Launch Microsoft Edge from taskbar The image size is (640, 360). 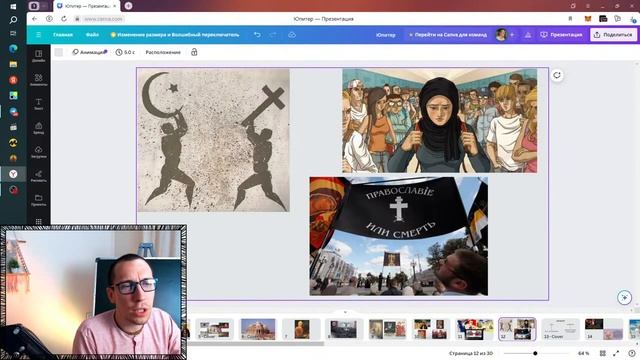[13, 48]
